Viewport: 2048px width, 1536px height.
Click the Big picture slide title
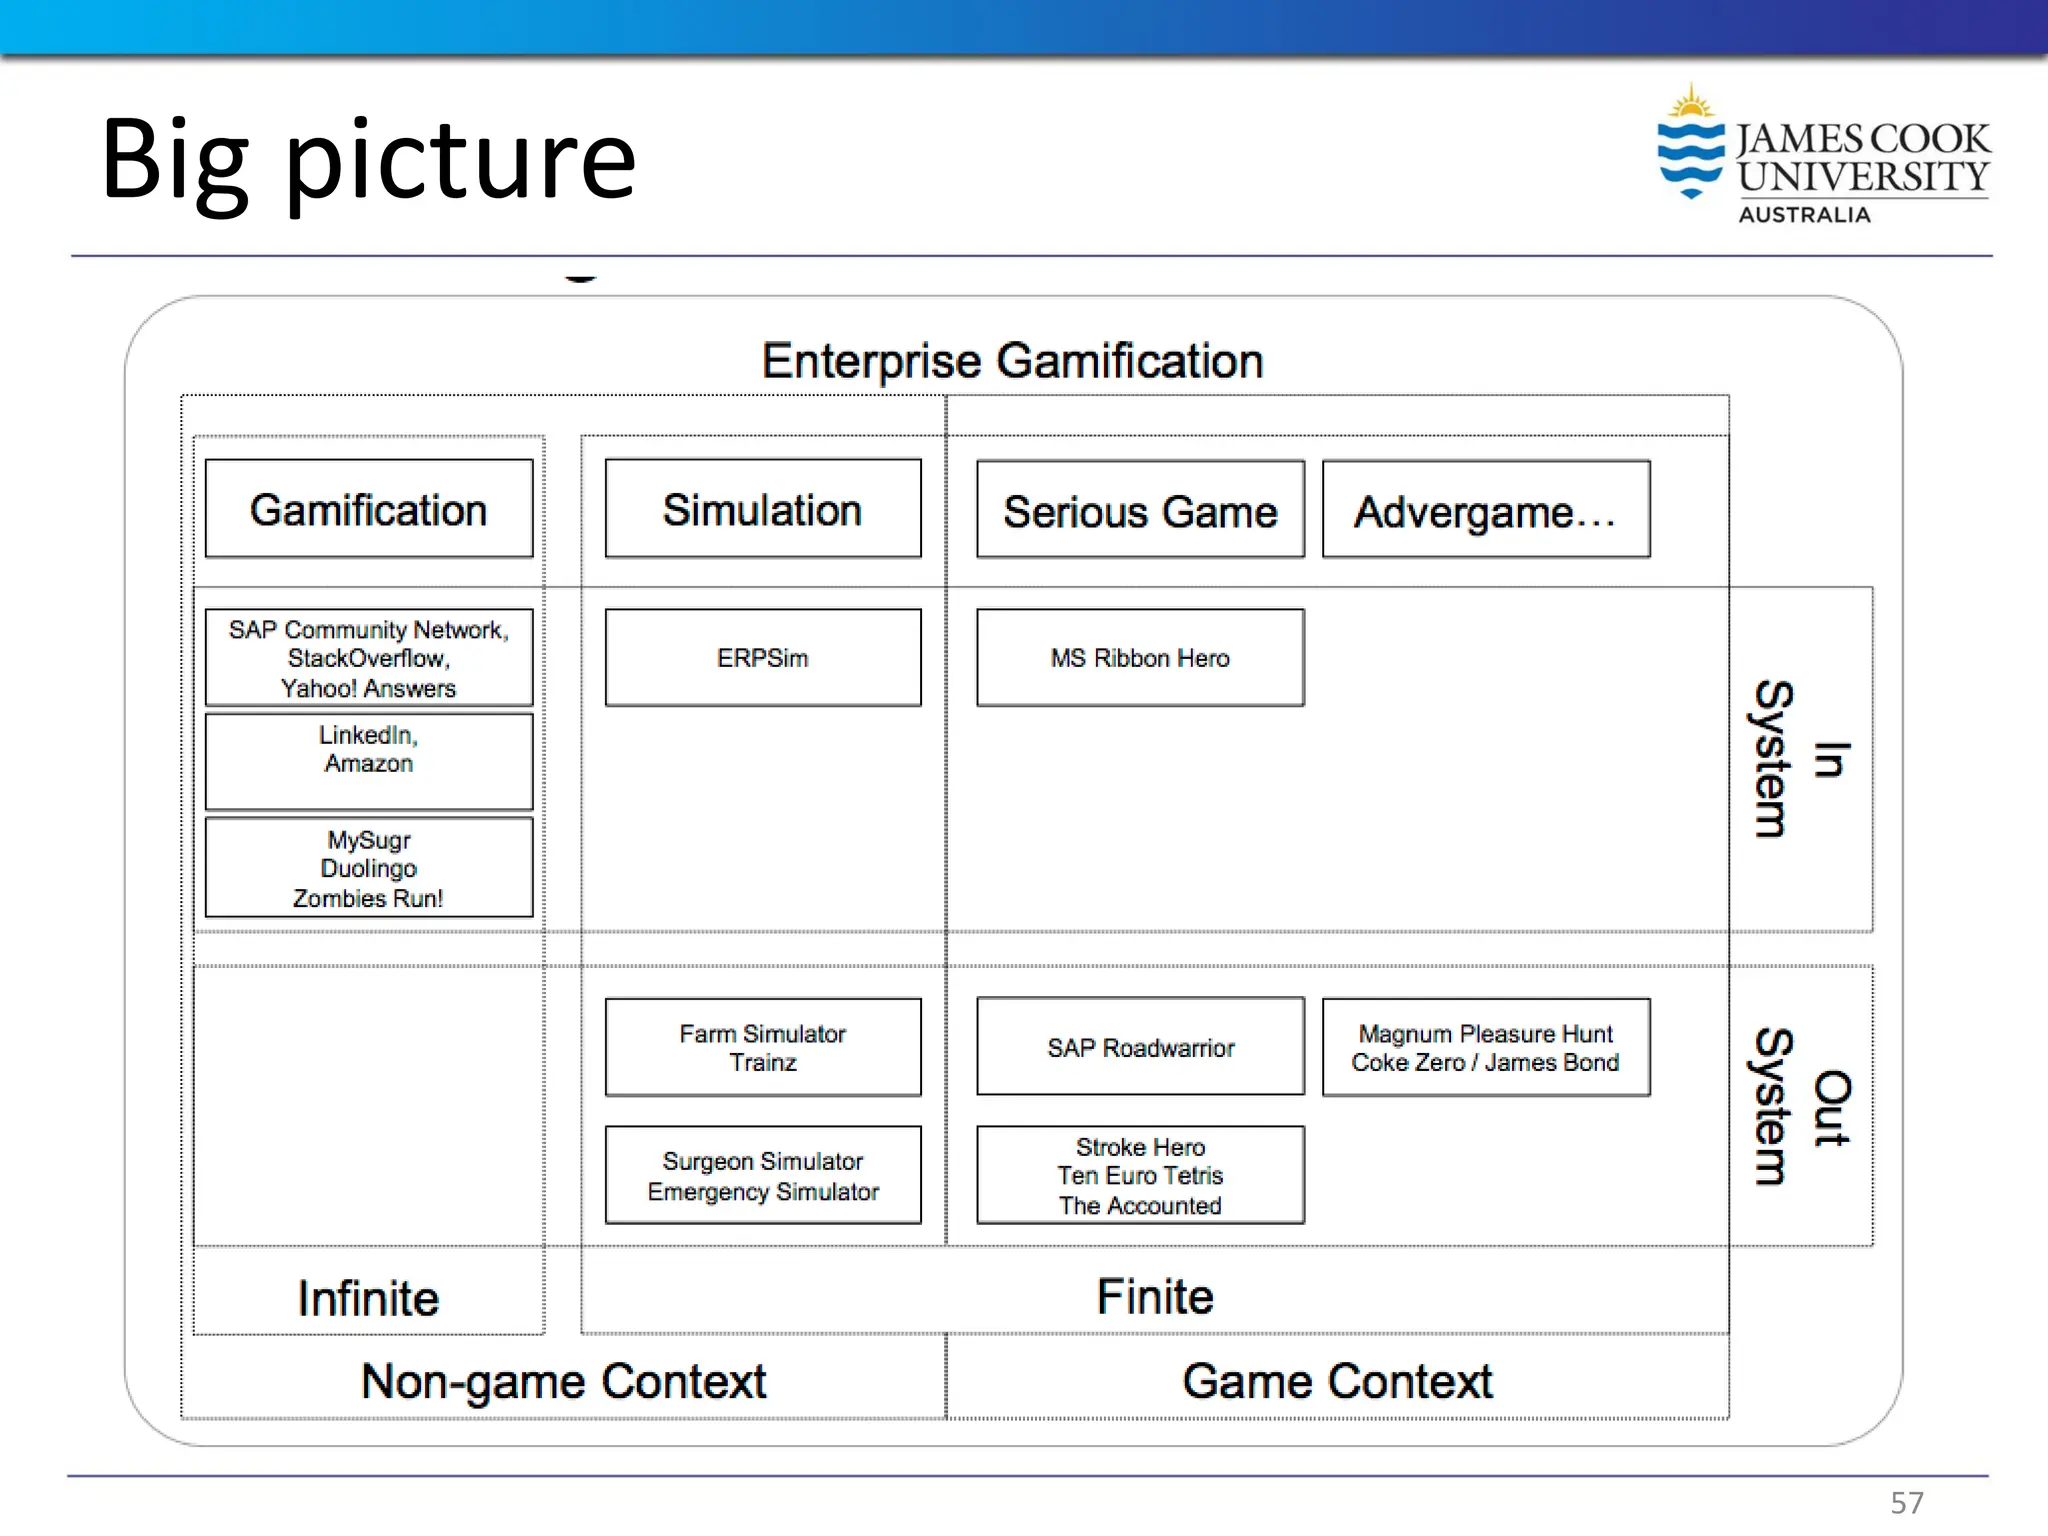coord(368,158)
